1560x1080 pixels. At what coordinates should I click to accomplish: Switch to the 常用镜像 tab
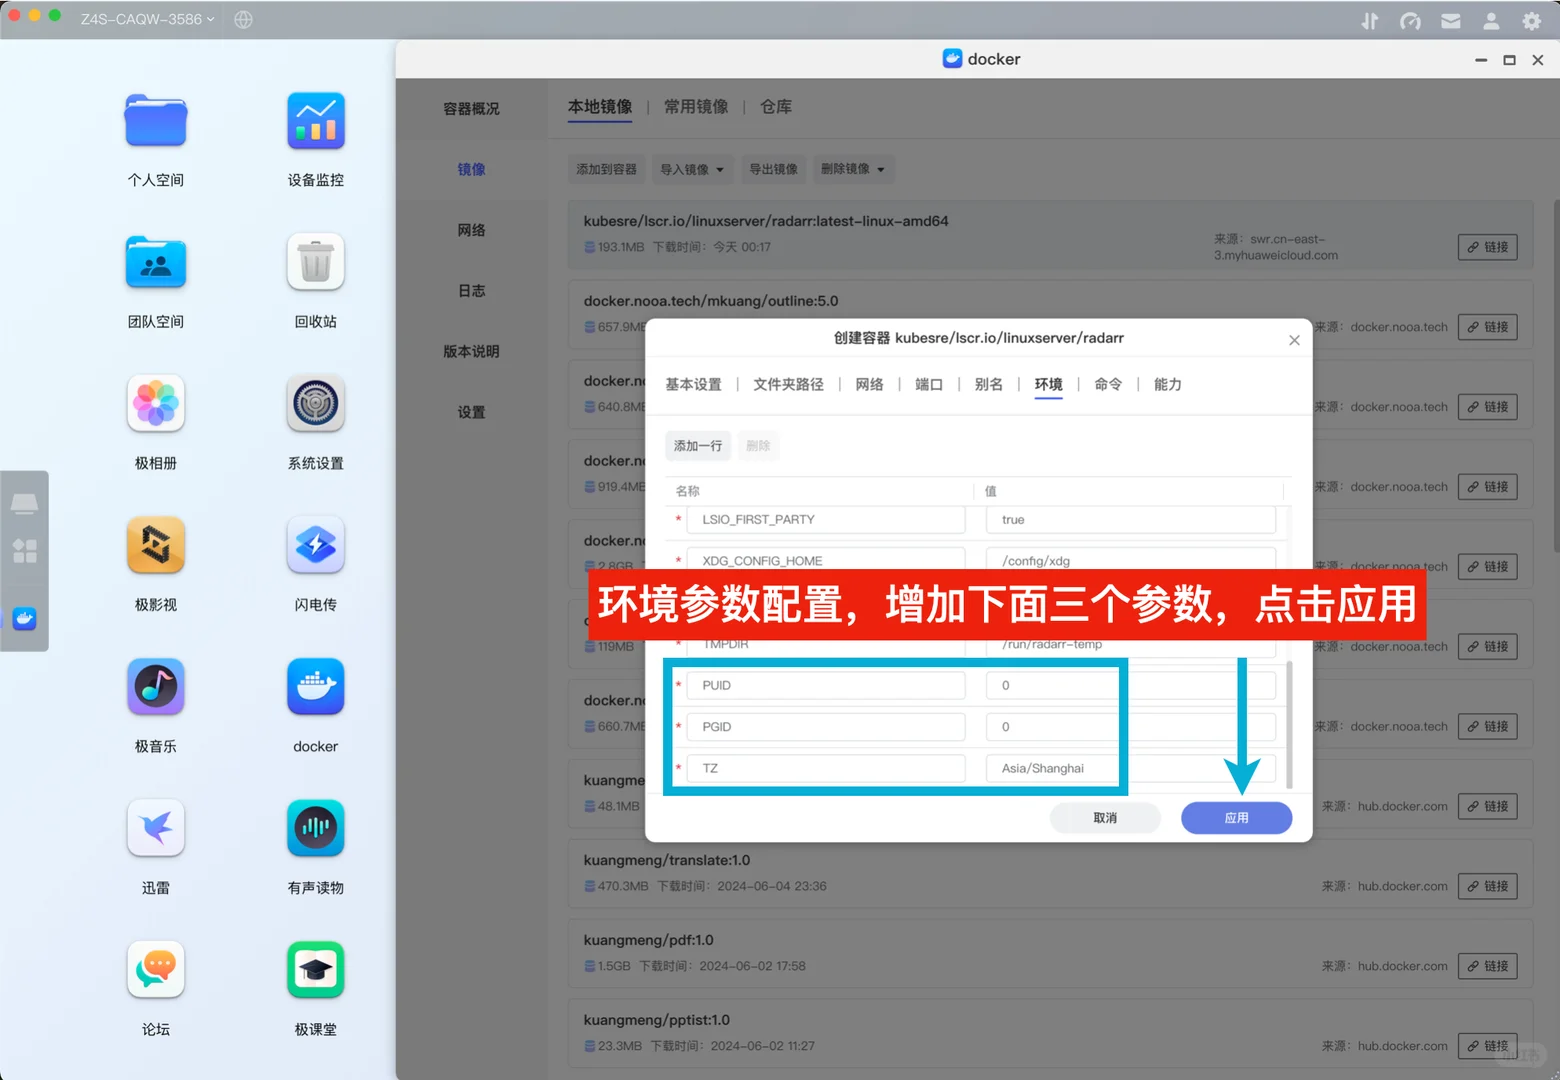click(696, 107)
